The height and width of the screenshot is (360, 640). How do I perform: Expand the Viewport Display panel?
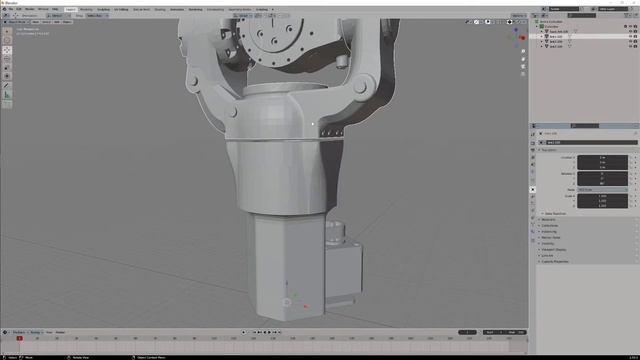tap(553, 249)
